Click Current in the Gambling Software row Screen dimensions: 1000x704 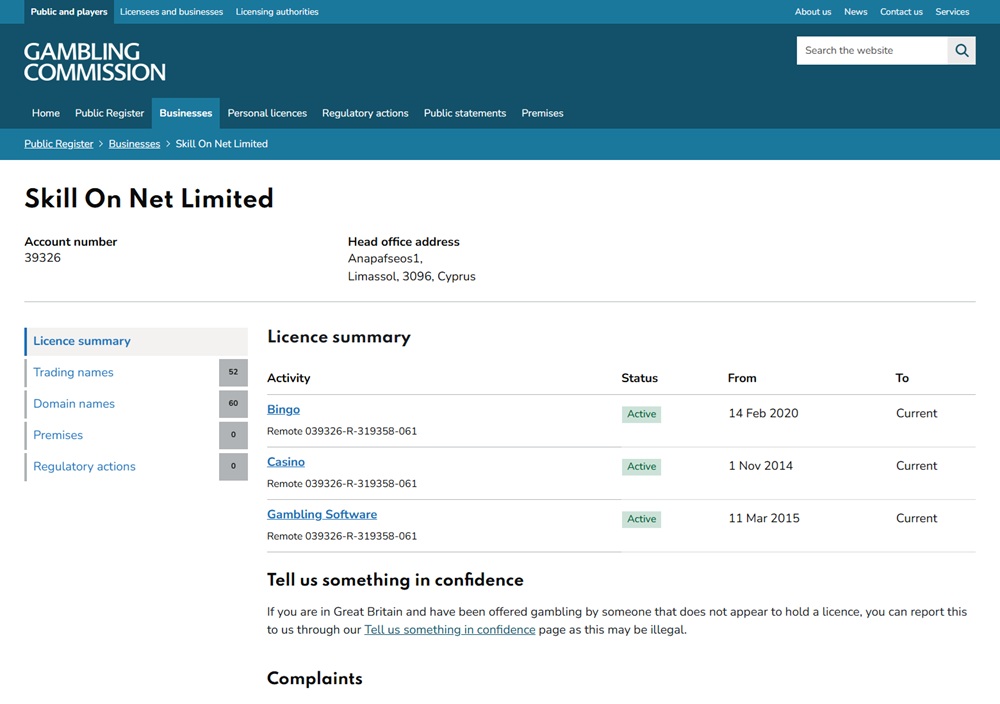point(916,518)
